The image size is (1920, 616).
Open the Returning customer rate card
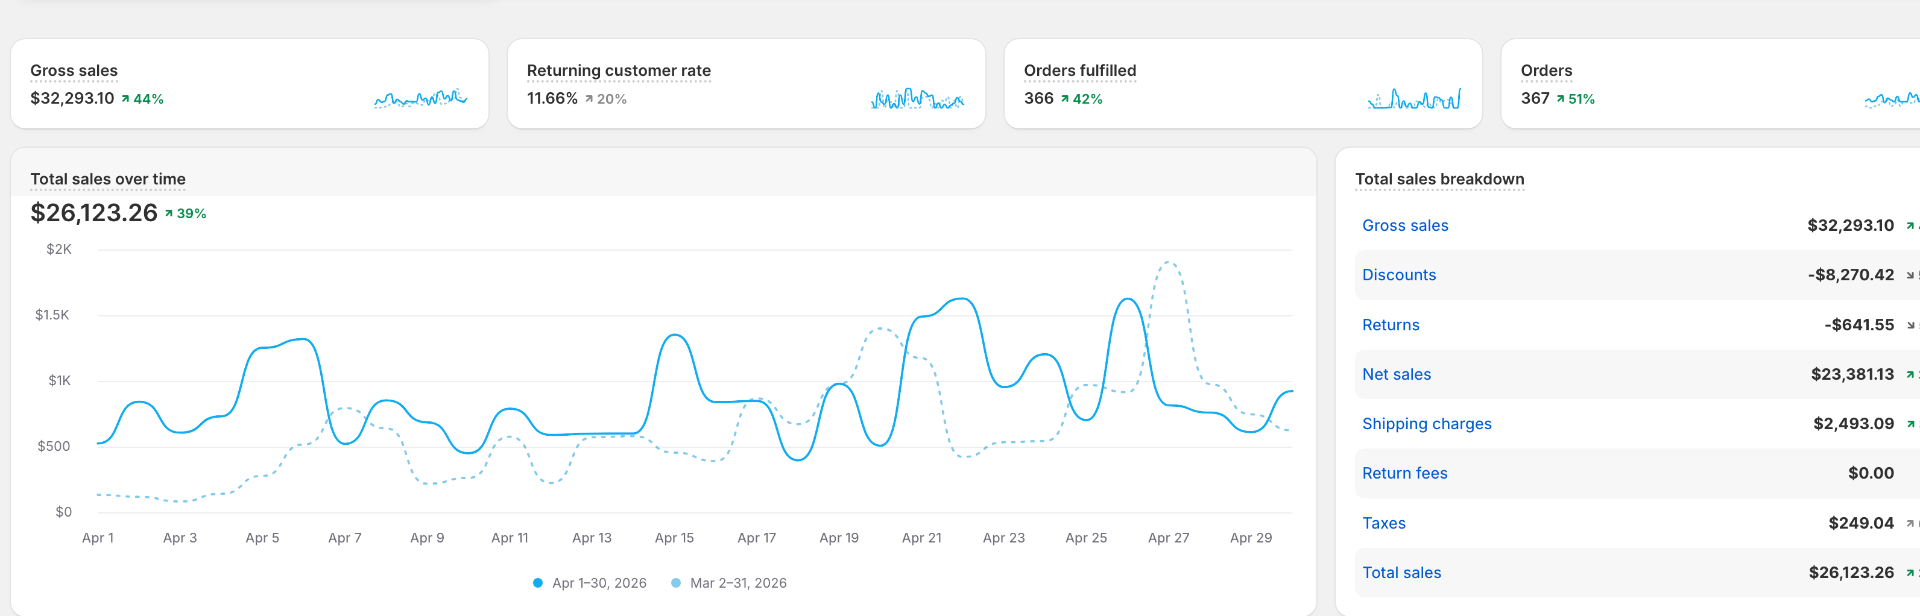coord(746,84)
